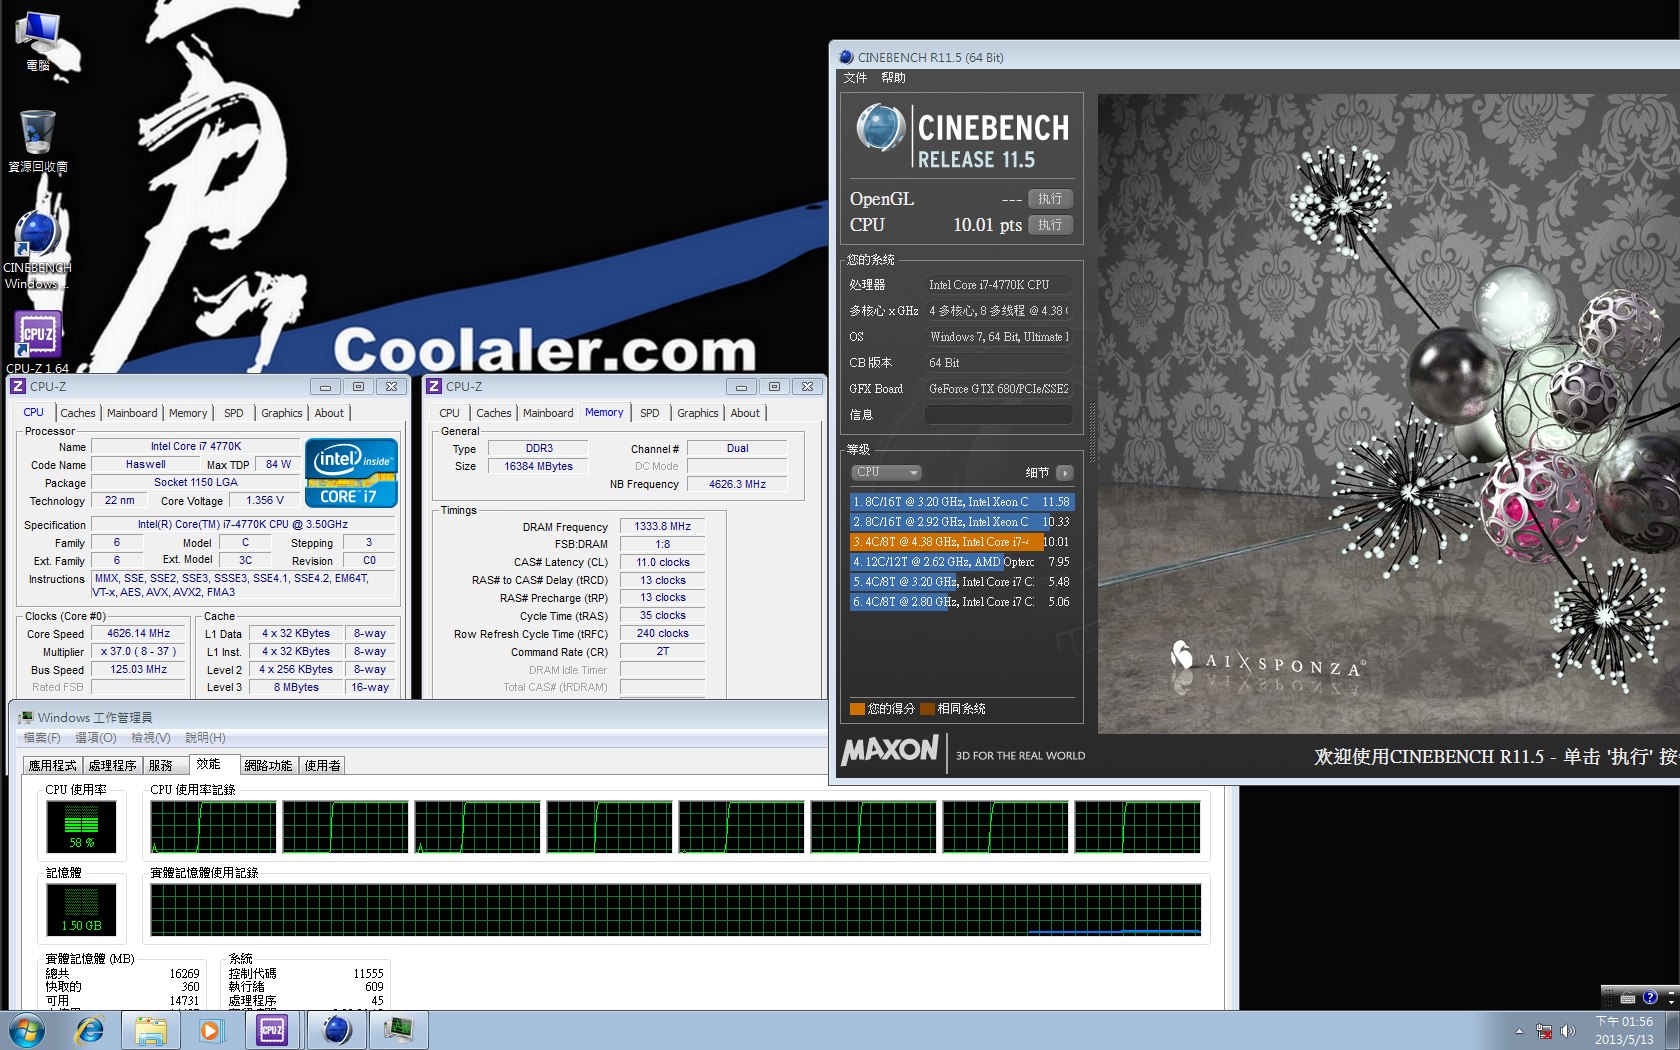Open SPD tab in right CPU-Z window
Image resolution: width=1680 pixels, height=1050 pixels.
[650, 413]
